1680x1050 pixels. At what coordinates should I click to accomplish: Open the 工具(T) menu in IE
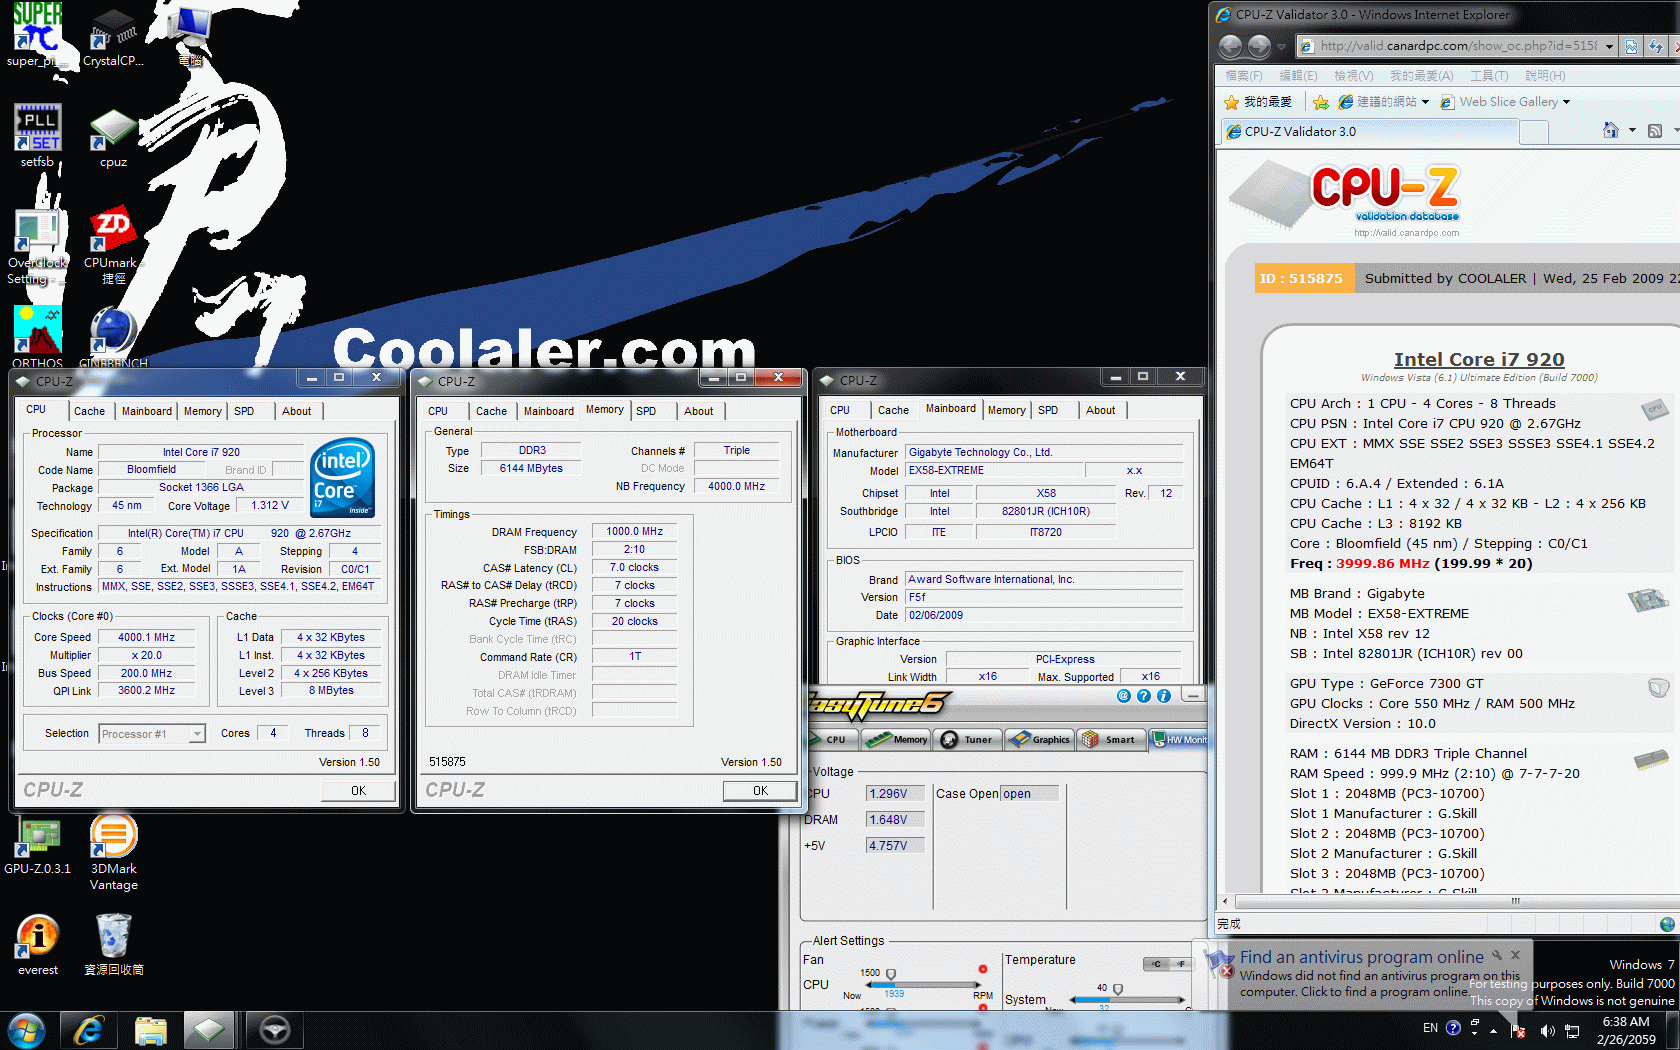[x=1488, y=76]
